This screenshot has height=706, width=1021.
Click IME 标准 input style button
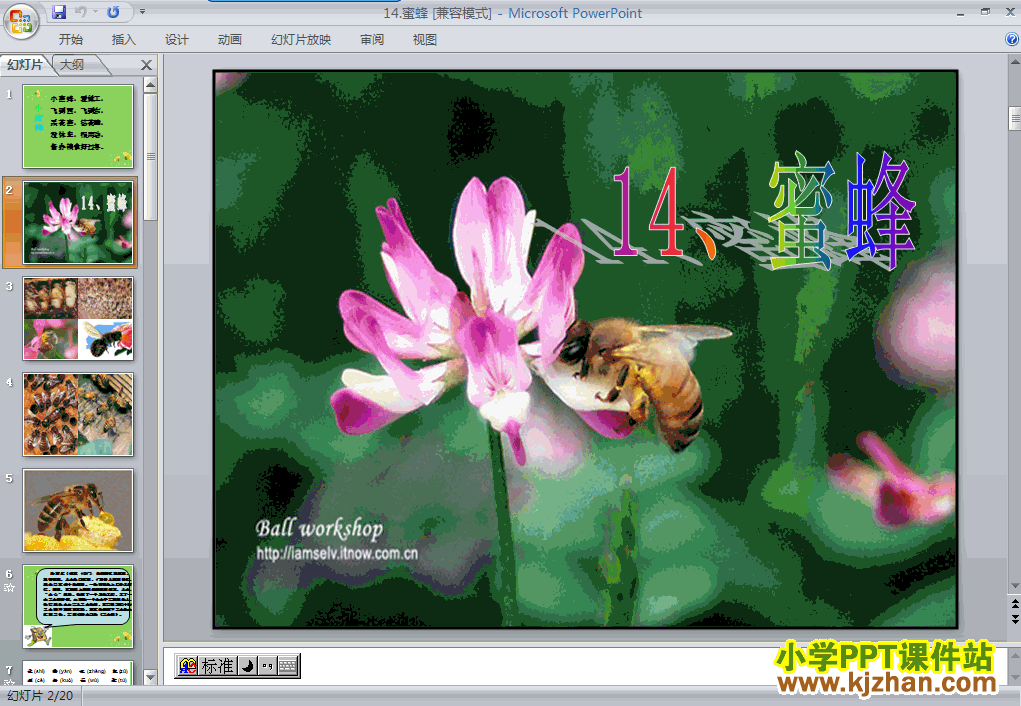[217, 666]
